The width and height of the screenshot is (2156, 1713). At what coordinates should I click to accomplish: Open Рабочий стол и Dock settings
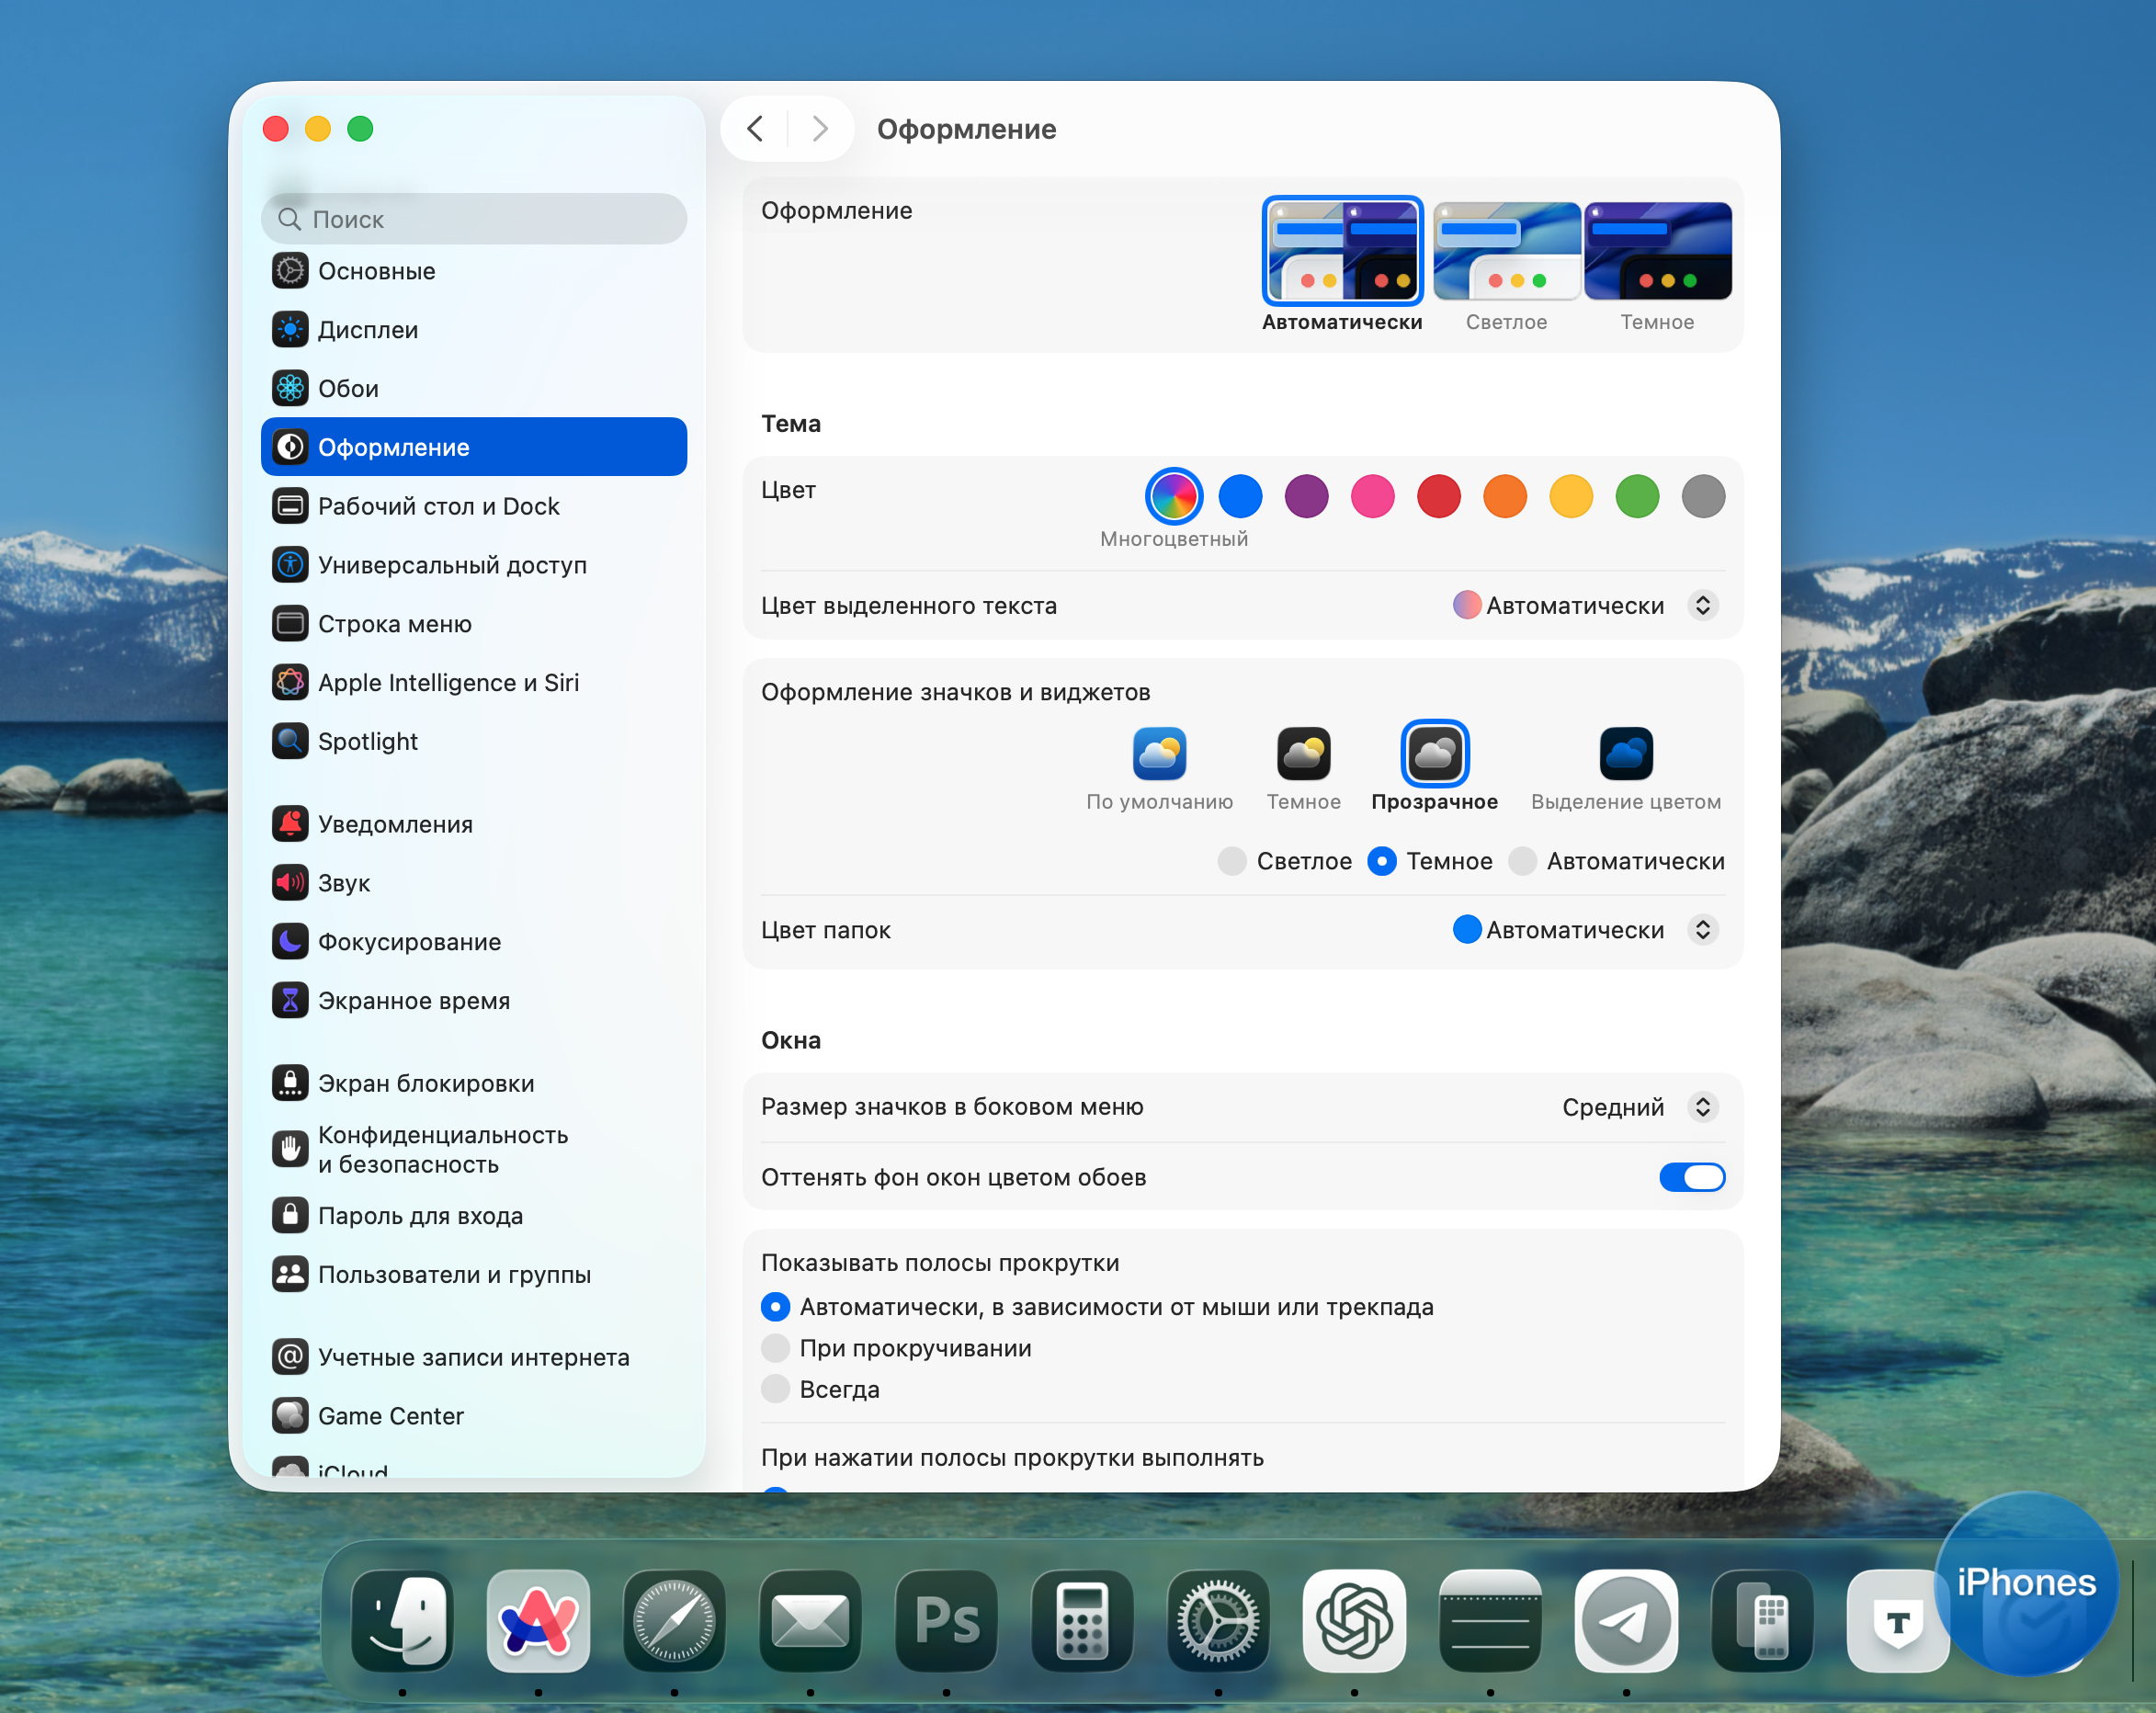pyautogui.click(x=438, y=506)
